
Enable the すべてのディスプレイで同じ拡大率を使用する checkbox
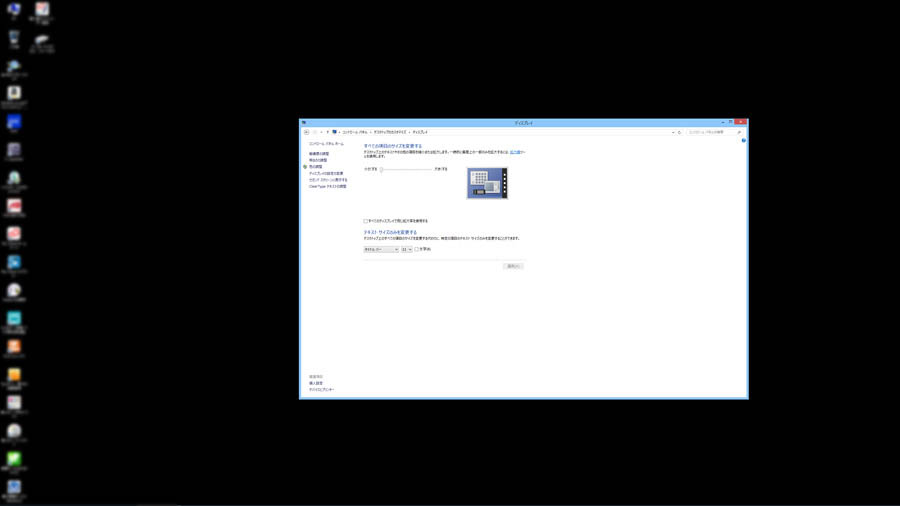coord(366,221)
